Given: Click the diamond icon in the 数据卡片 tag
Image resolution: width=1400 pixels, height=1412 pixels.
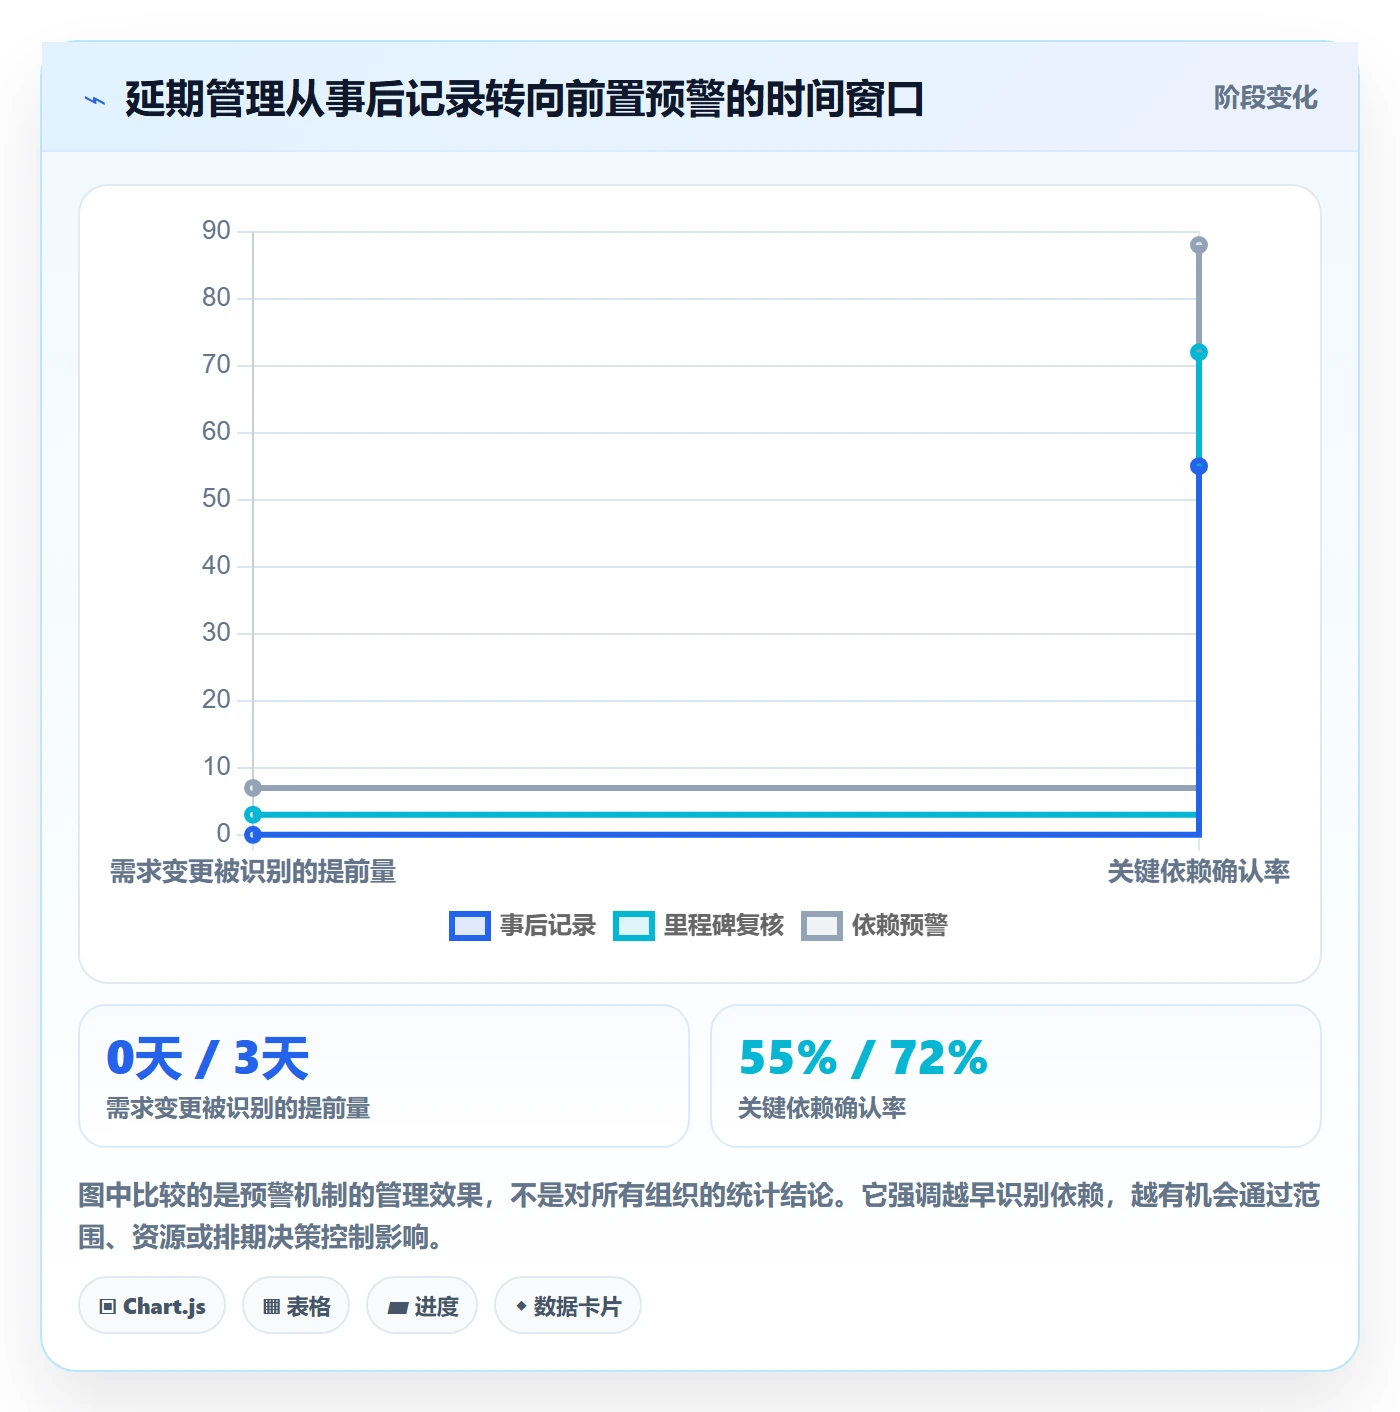Looking at the screenshot, I should [x=521, y=1306].
